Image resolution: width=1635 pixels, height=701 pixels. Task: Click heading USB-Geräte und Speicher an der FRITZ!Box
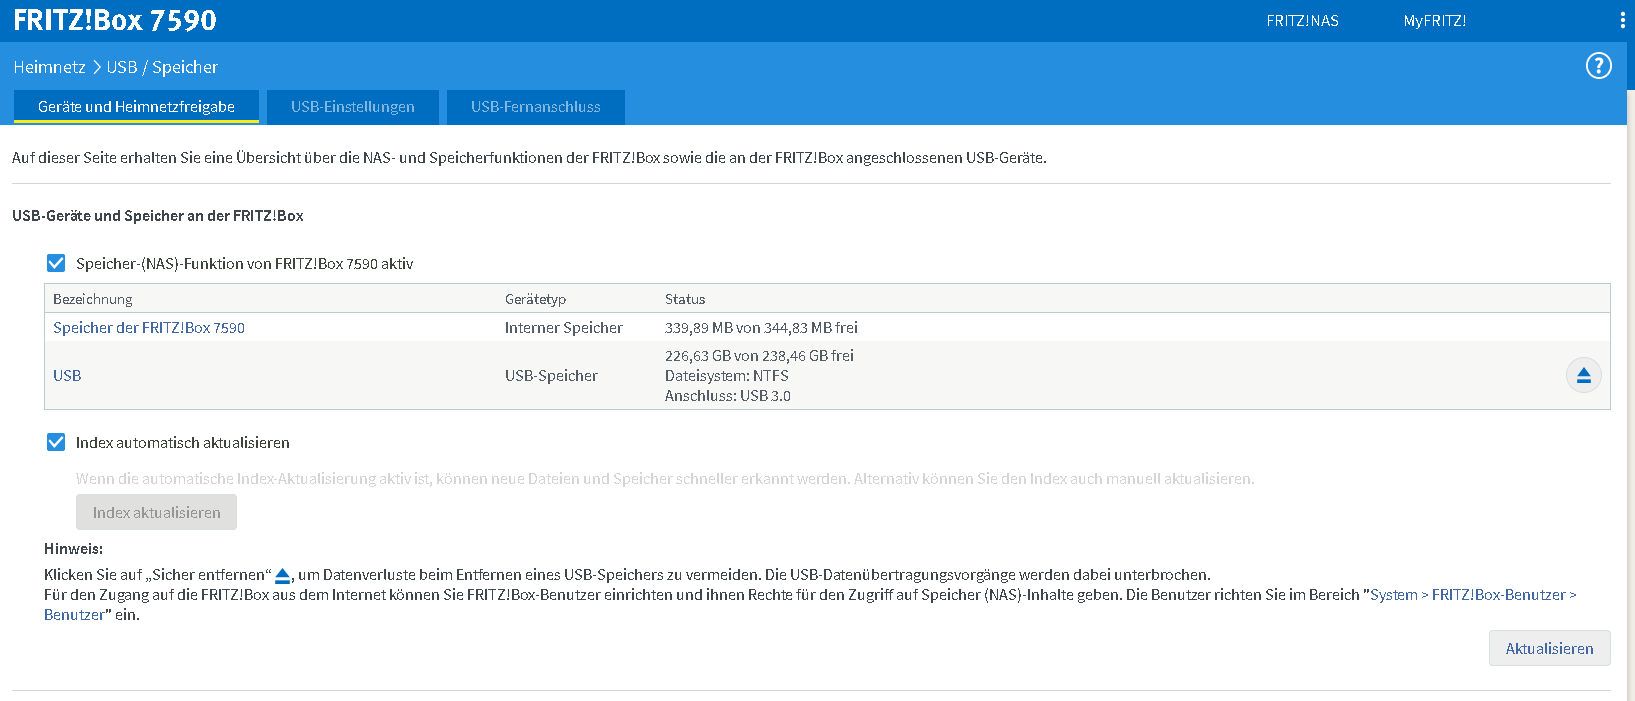tap(158, 216)
